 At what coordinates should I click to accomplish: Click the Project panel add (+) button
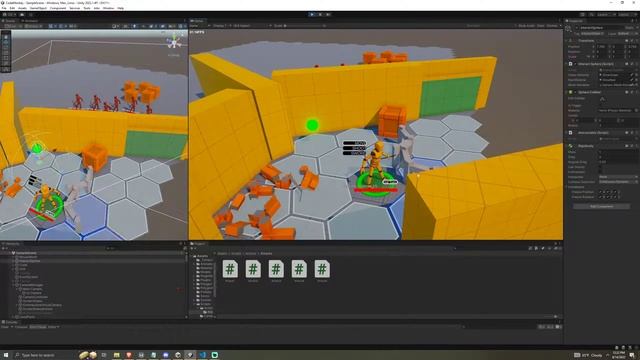193,248
